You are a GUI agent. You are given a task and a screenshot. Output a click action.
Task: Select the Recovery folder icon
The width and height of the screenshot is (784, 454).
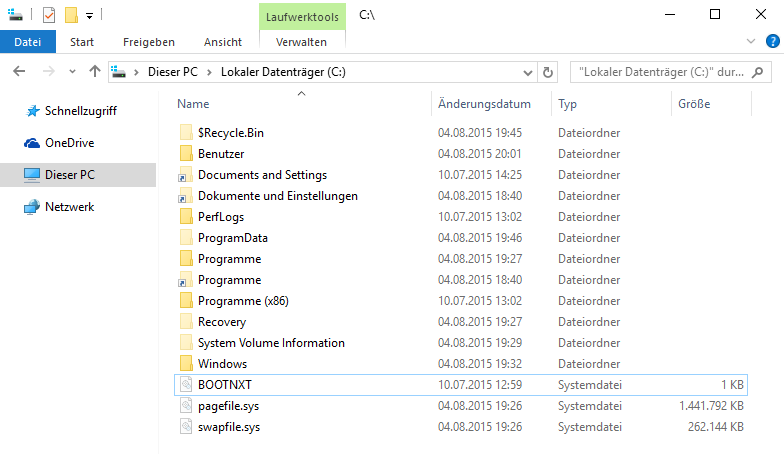click(x=186, y=322)
